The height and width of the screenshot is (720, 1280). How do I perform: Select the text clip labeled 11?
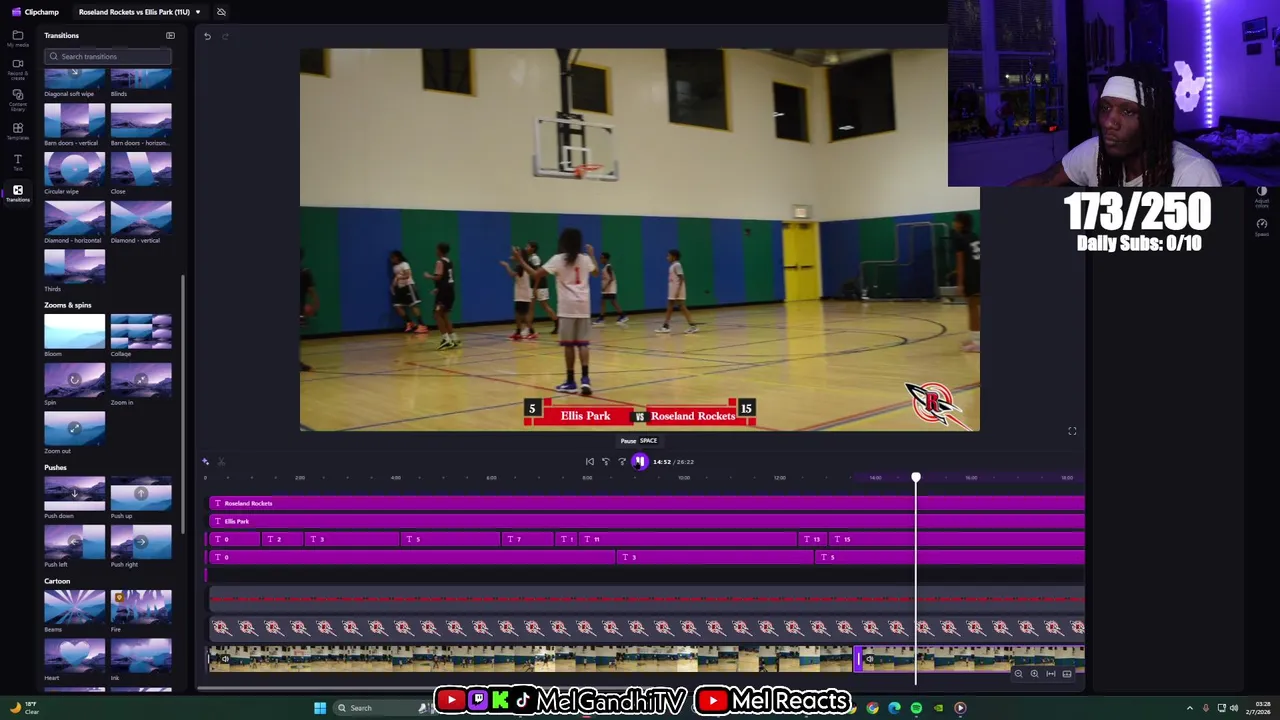click(x=688, y=539)
